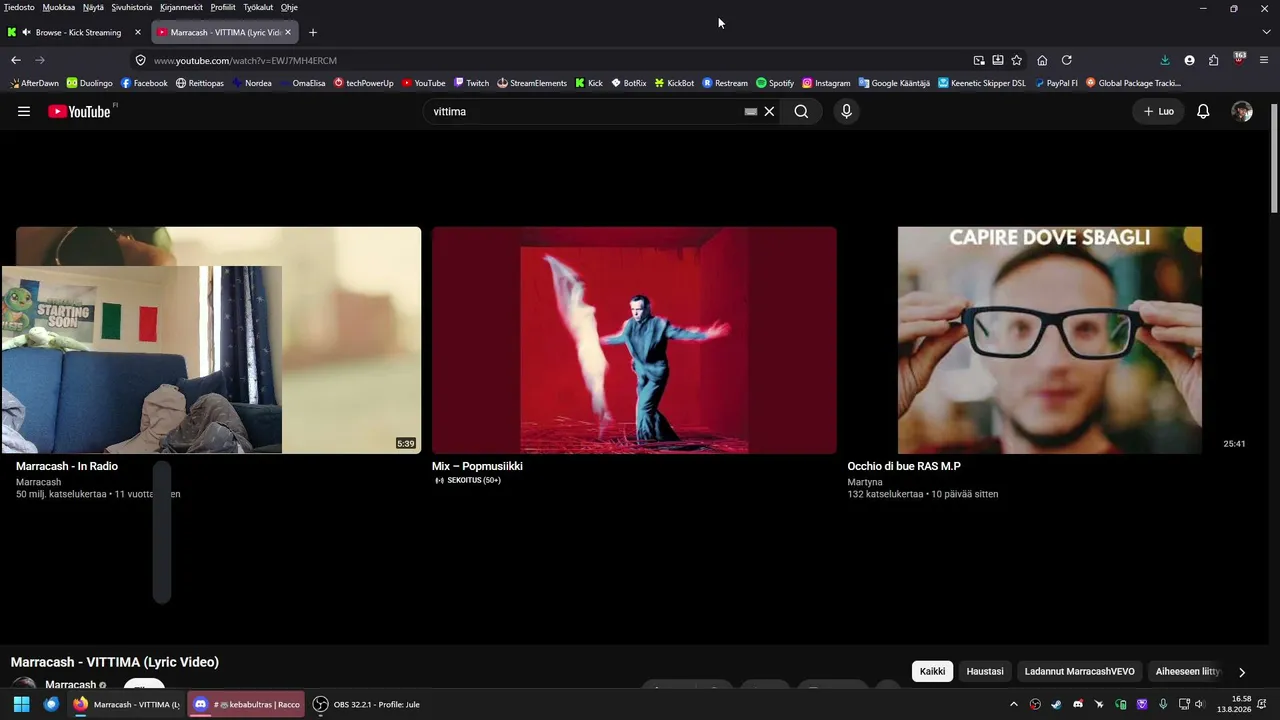Select the Ladannut MarracashVEVO chip
This screenshot has height=720, width=1280.
coord(1080,672)
